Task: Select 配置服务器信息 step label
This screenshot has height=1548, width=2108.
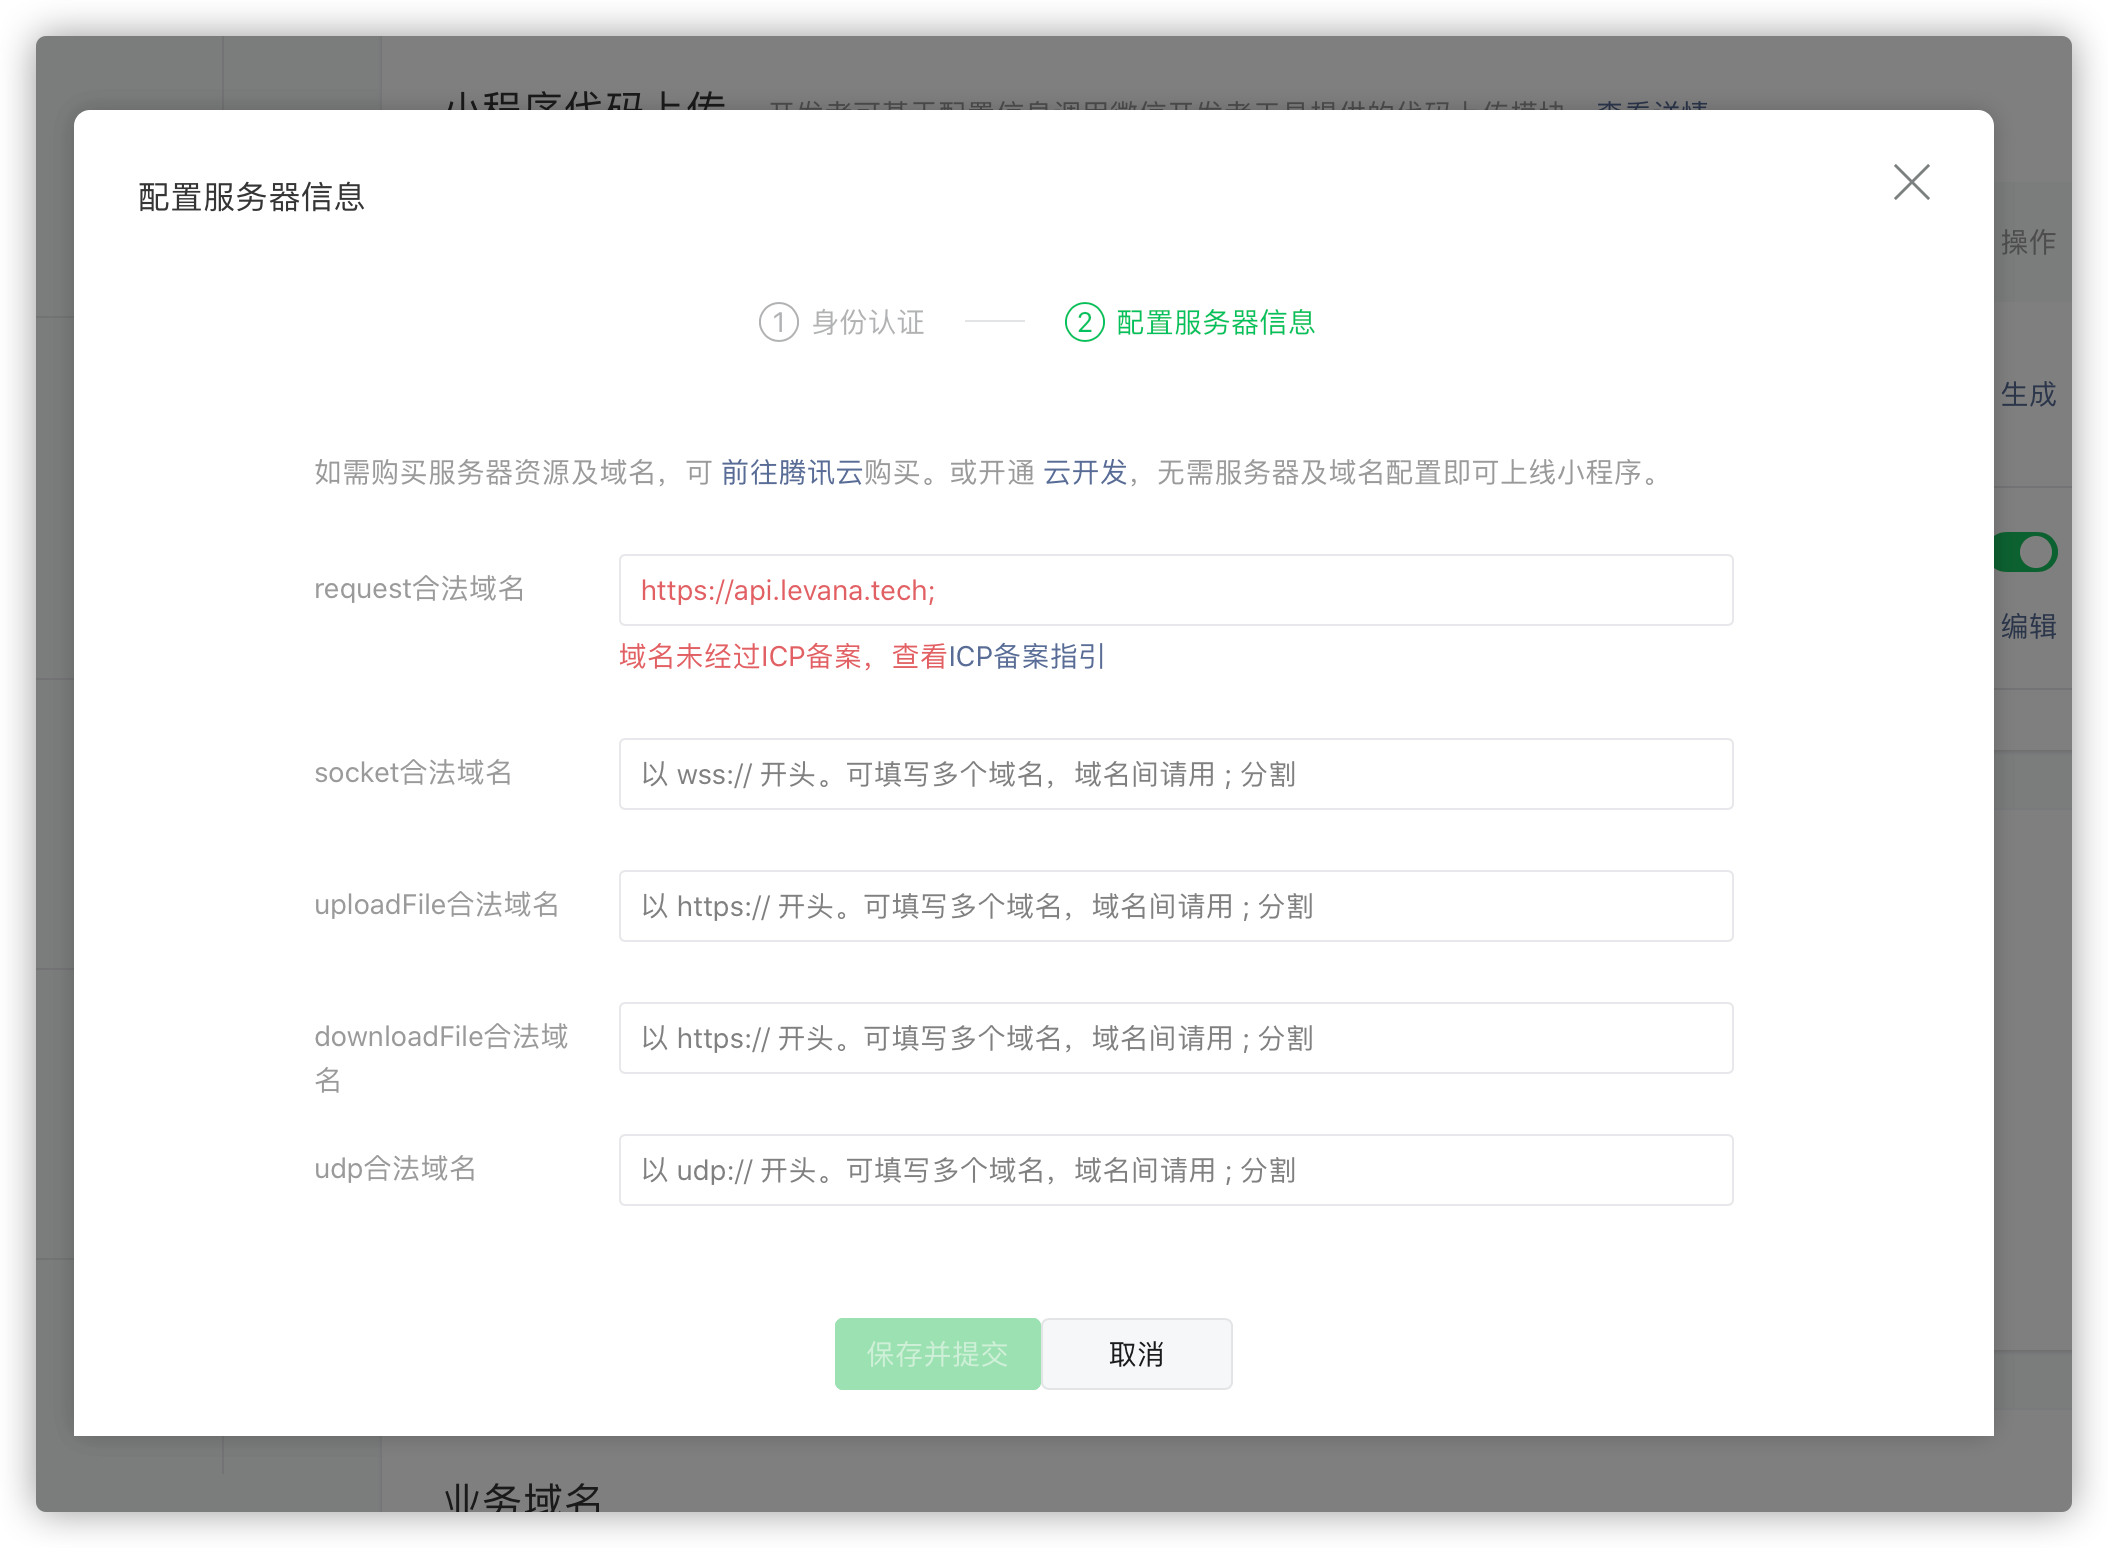Action: [1215, 322]
